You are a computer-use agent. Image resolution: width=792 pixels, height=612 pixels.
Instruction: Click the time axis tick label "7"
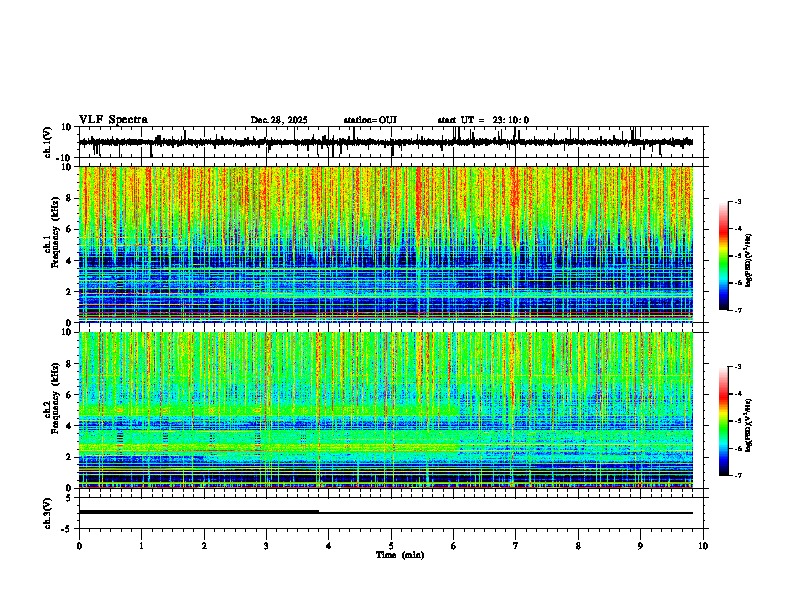pos(516,546)
